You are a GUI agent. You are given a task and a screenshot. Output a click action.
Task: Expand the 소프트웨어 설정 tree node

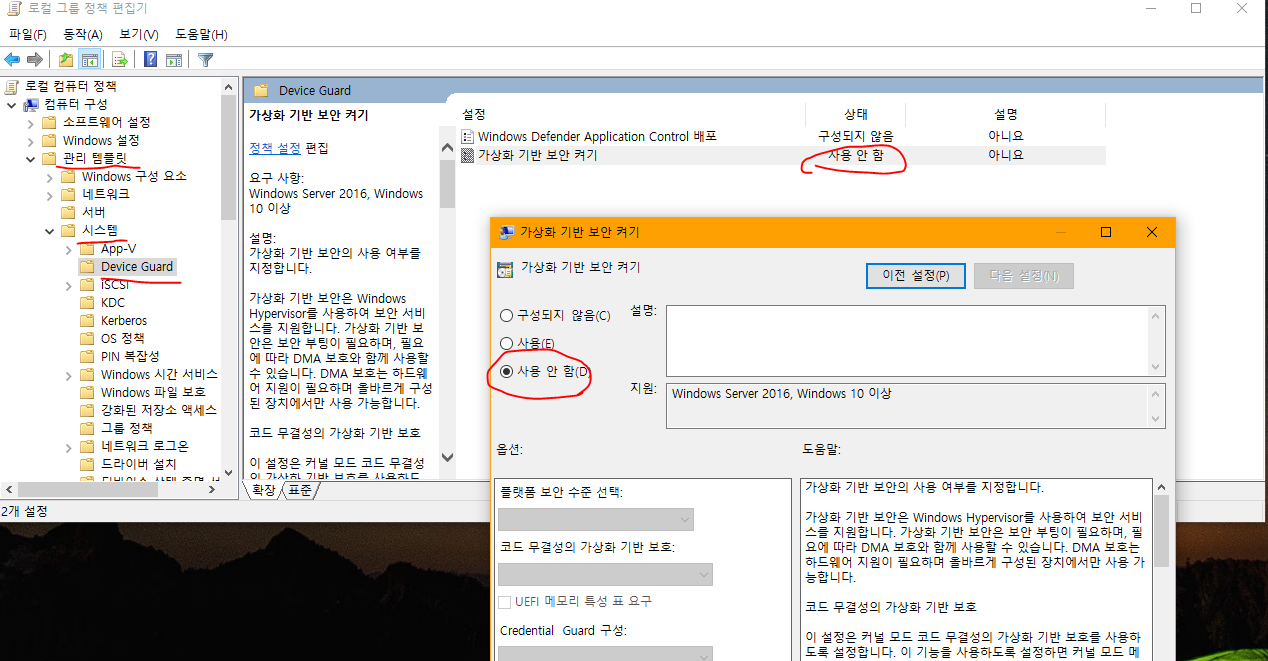coord(30,122)
